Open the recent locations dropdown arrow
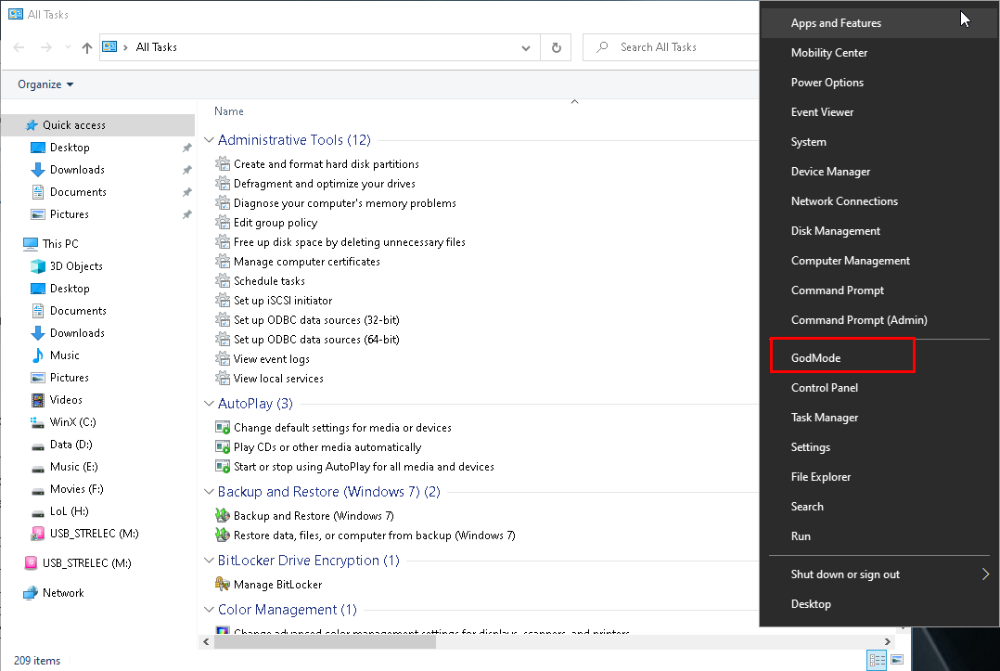Viewport: 1000px width, 671px height. tap(68, 47)
